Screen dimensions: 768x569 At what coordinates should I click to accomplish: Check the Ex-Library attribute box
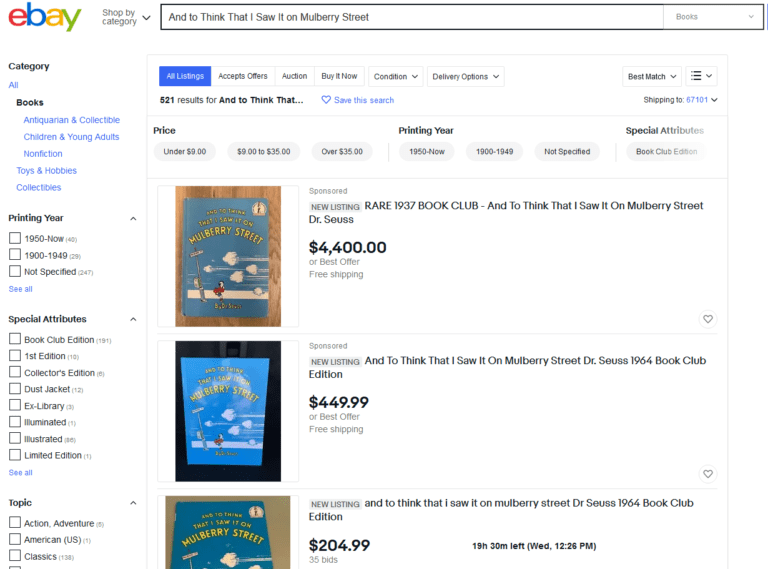pyautogui.click(x=15, y=405)
